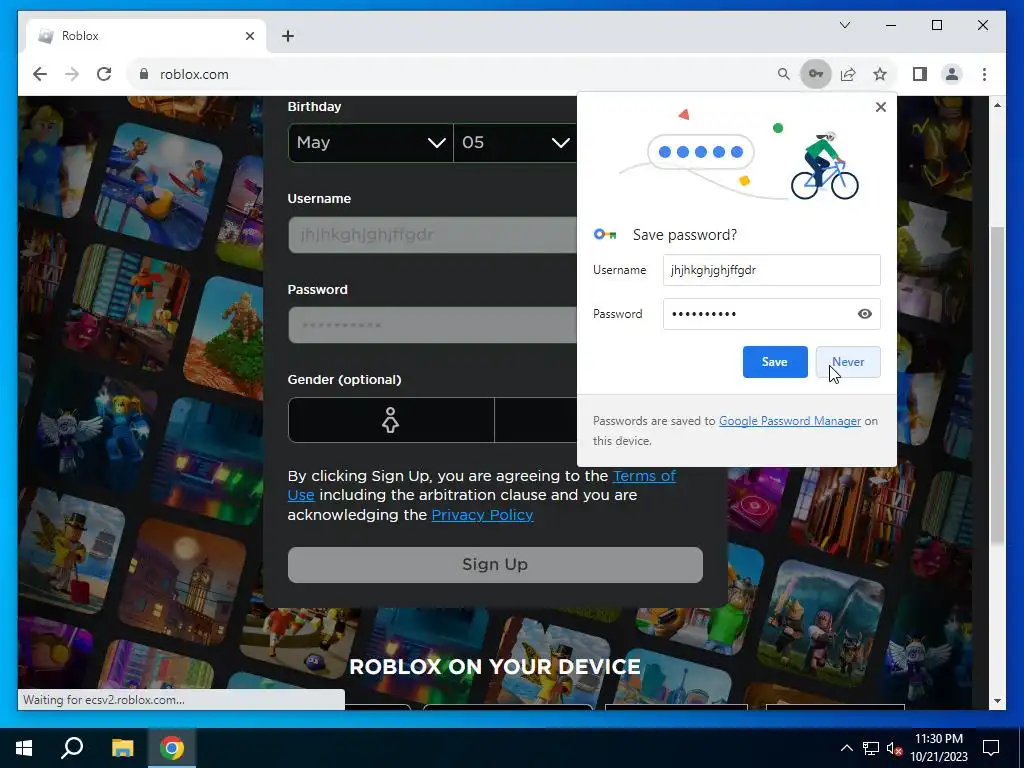
Task: Open the tab search chevron
Action: pos(845,25)
